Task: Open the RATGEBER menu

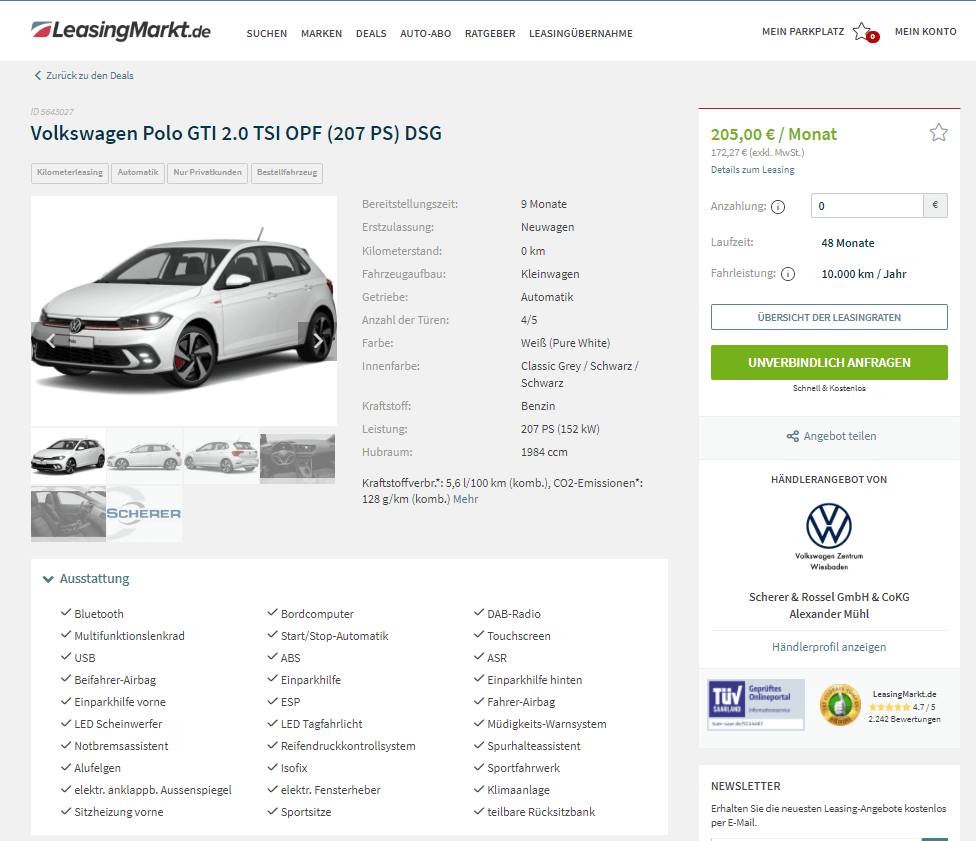Action: click(x=490, y=34)
